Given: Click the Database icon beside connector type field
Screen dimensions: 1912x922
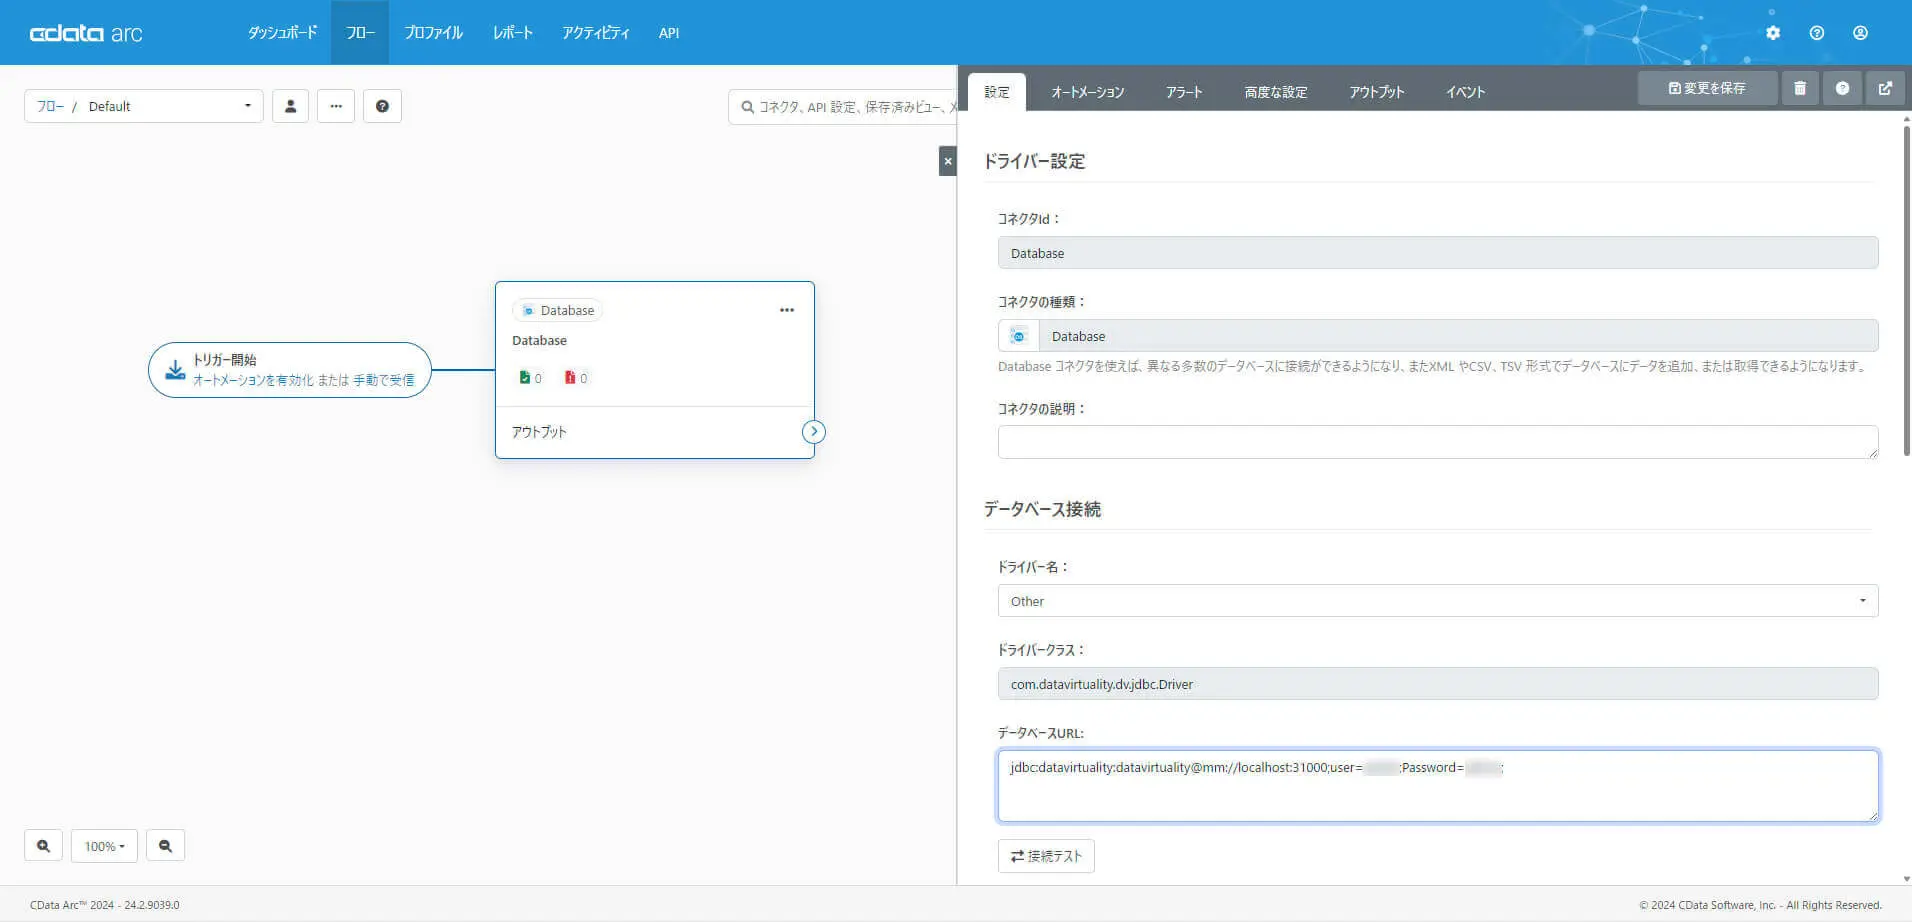Looking at the screenshot, I should point(1019,336).
